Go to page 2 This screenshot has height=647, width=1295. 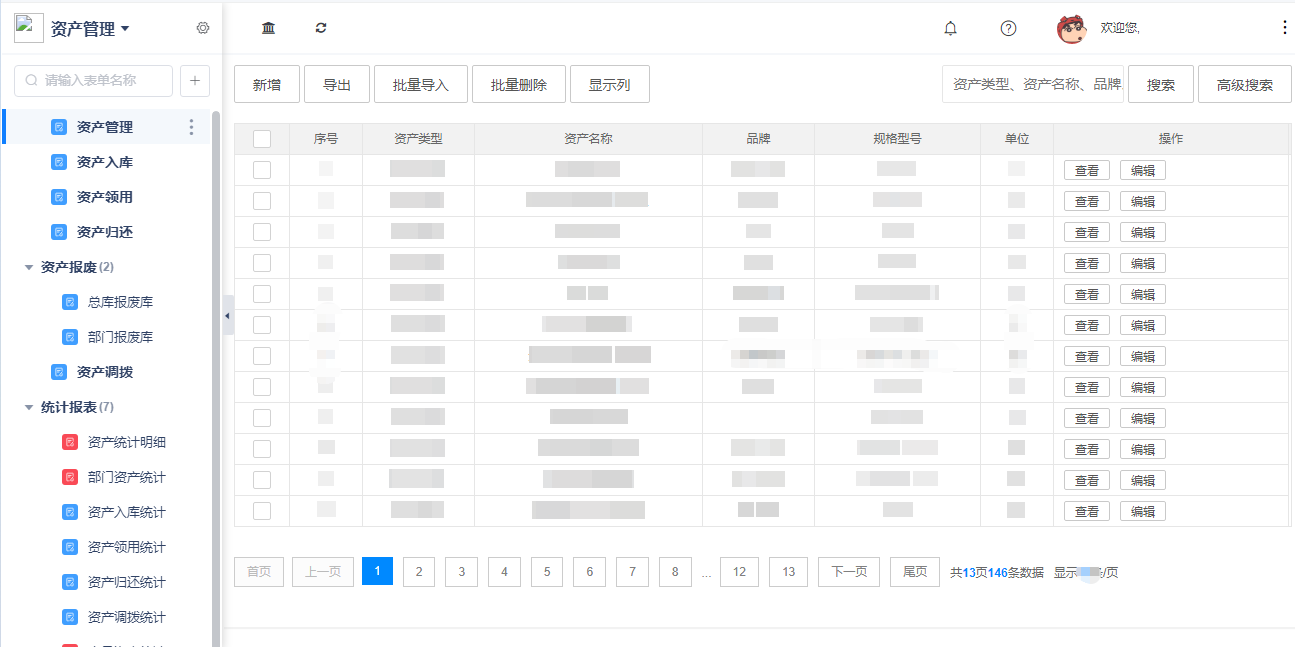click(418, 572)
